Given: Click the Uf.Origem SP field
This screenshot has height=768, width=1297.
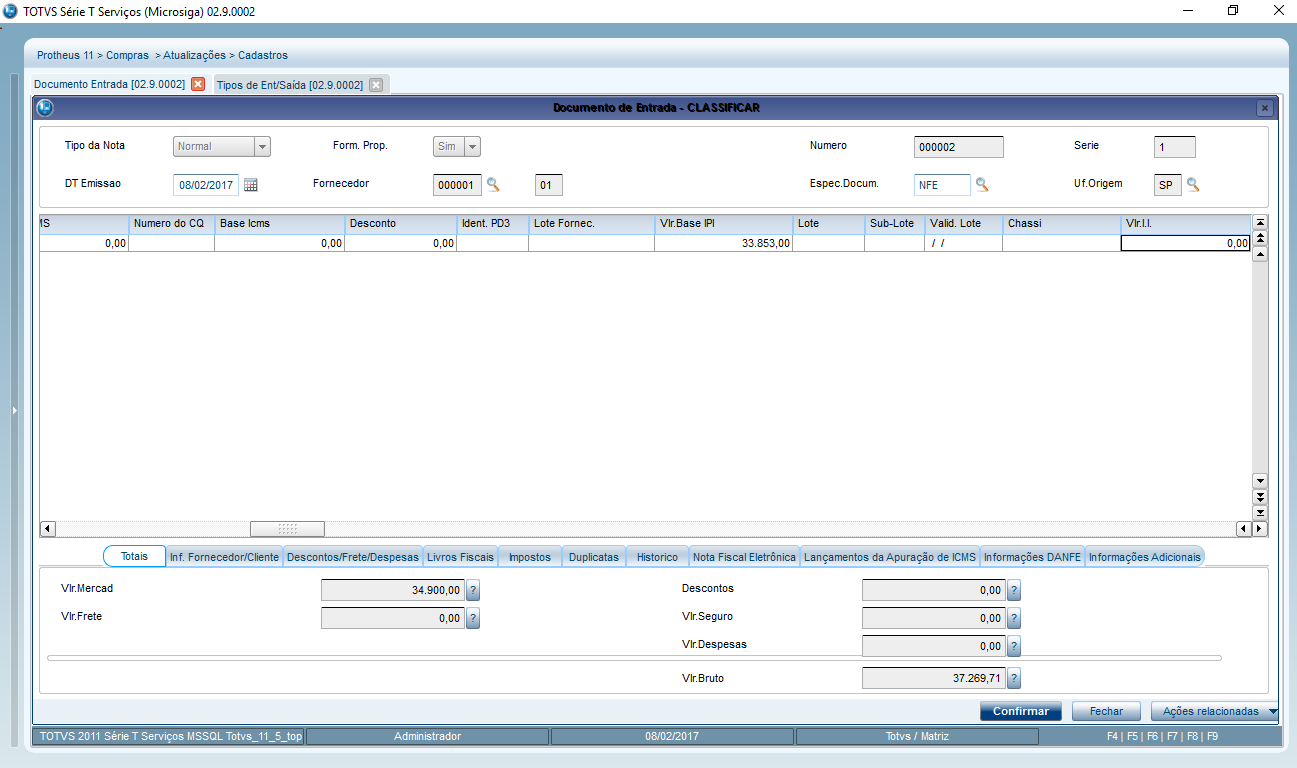Looking at the screenshot, I should (x=1167, y=185).
